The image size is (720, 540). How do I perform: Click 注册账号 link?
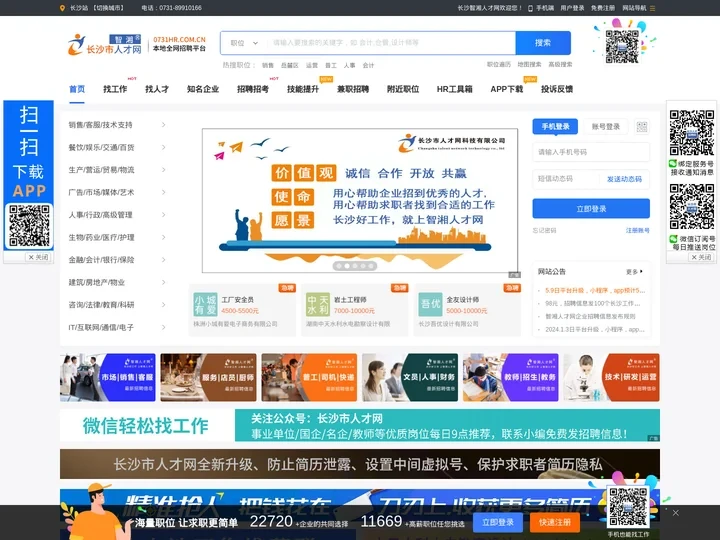(x=637, y=231)
